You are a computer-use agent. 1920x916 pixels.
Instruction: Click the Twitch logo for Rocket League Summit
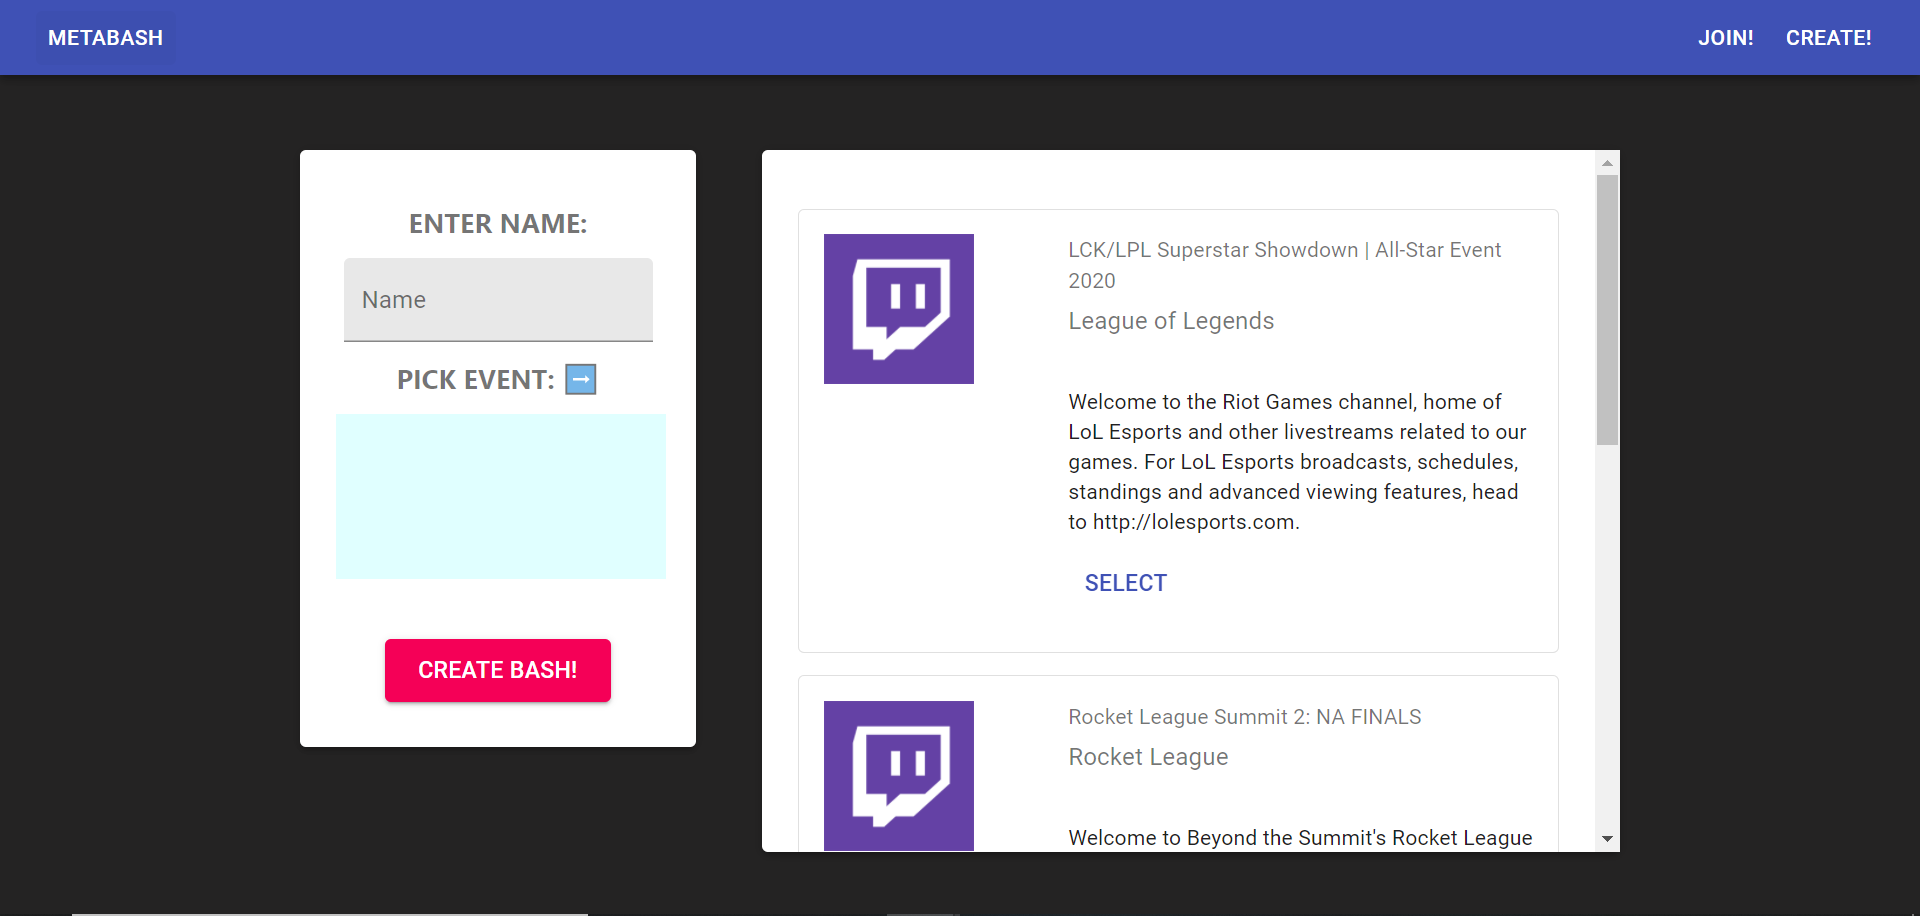899,776
